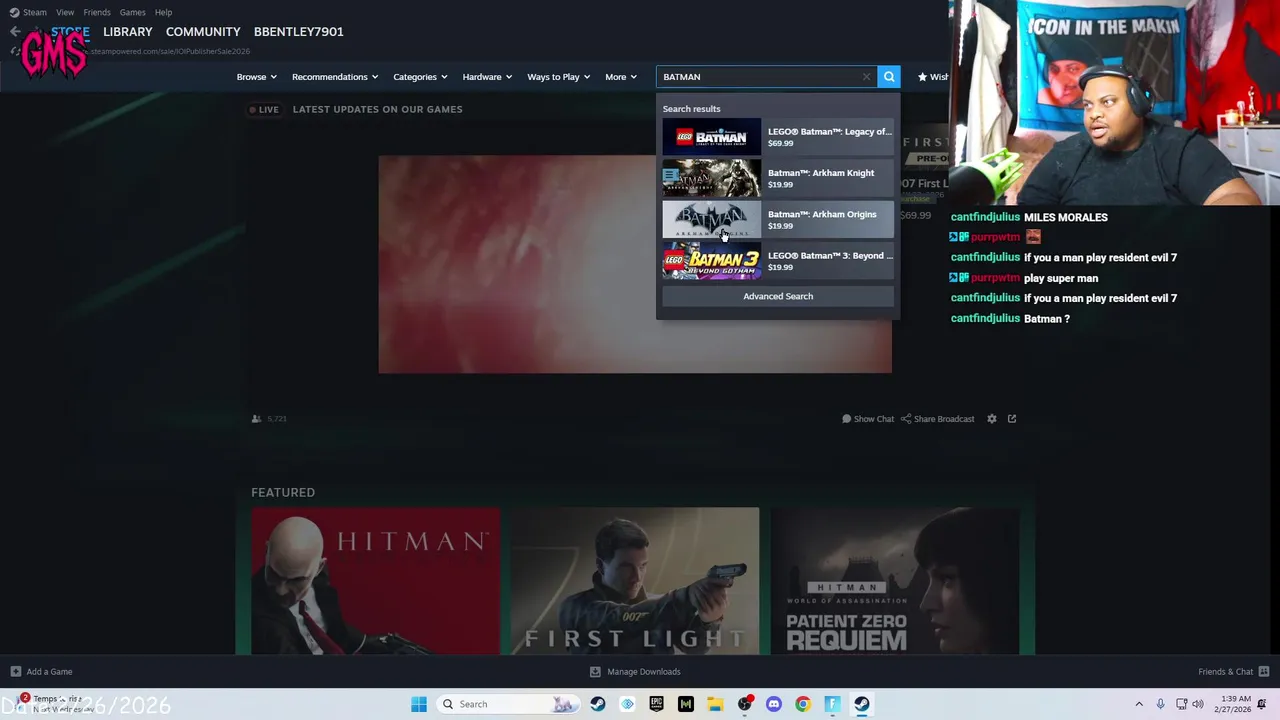Open the Help menu
This screenshot has height=720, width=1280.
pyautogui.click(x=163, y=12)
